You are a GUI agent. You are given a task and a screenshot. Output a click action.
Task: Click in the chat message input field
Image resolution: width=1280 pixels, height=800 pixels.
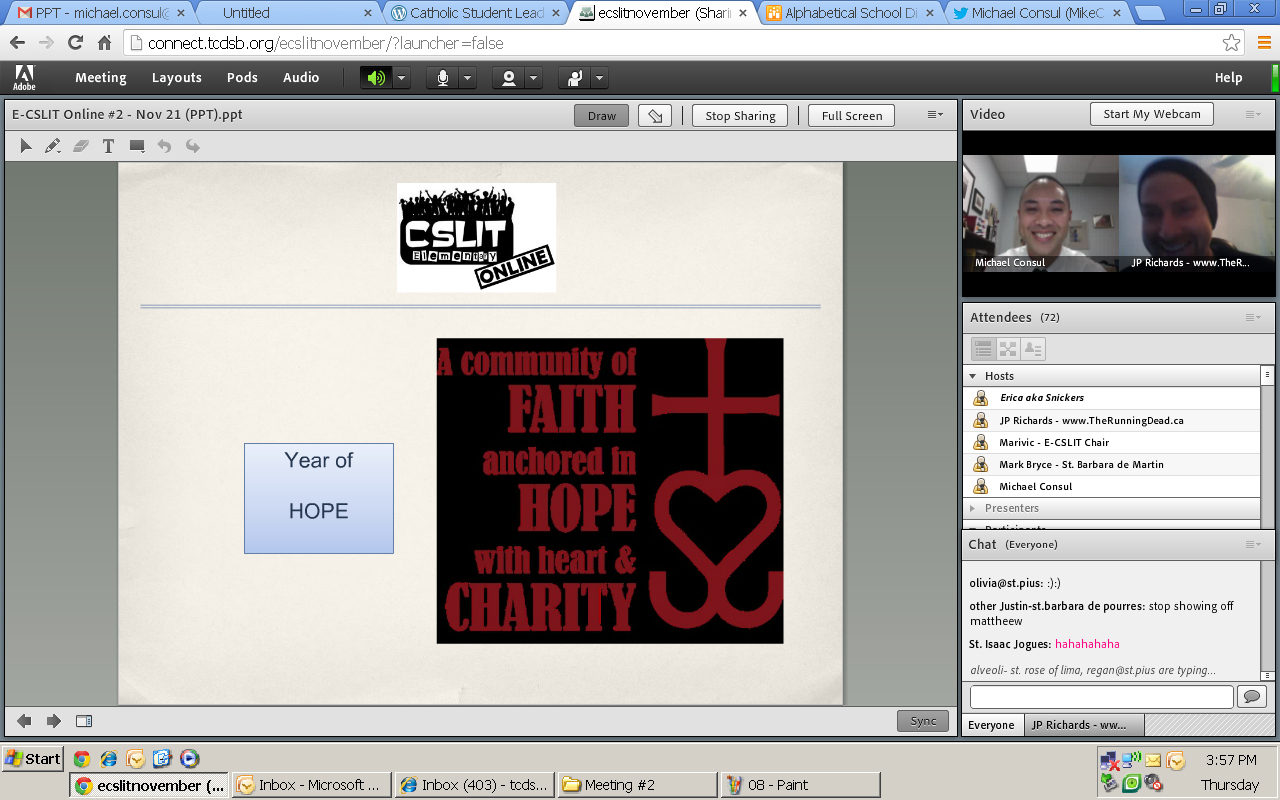(1101, 696)
